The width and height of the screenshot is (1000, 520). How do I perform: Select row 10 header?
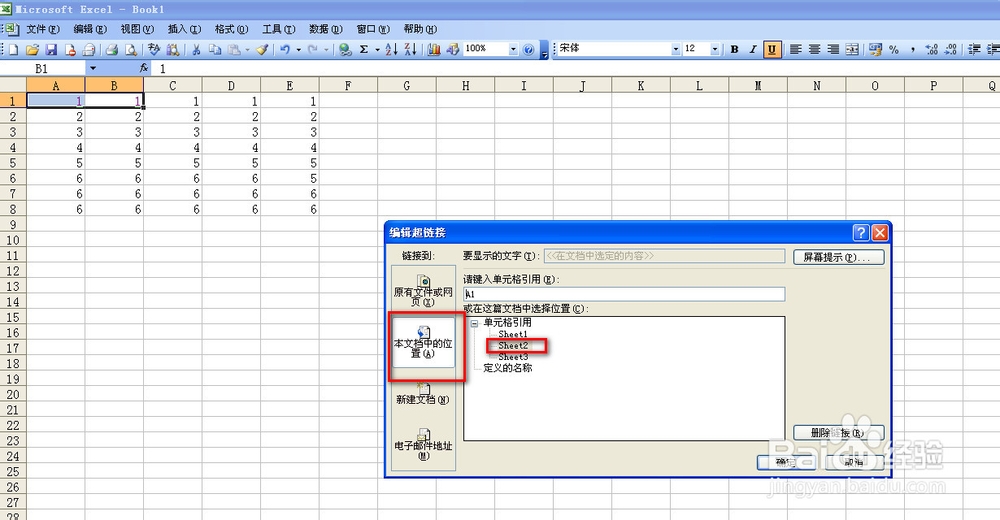coord(13,241)
